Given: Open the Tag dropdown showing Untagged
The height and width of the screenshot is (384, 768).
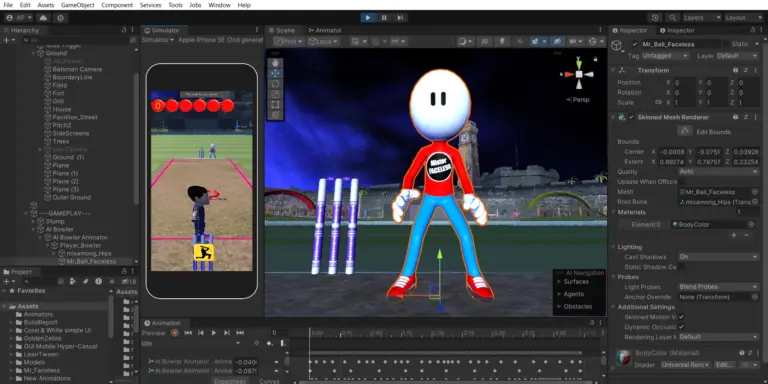Looking at the screenshot, I should 665,56.
